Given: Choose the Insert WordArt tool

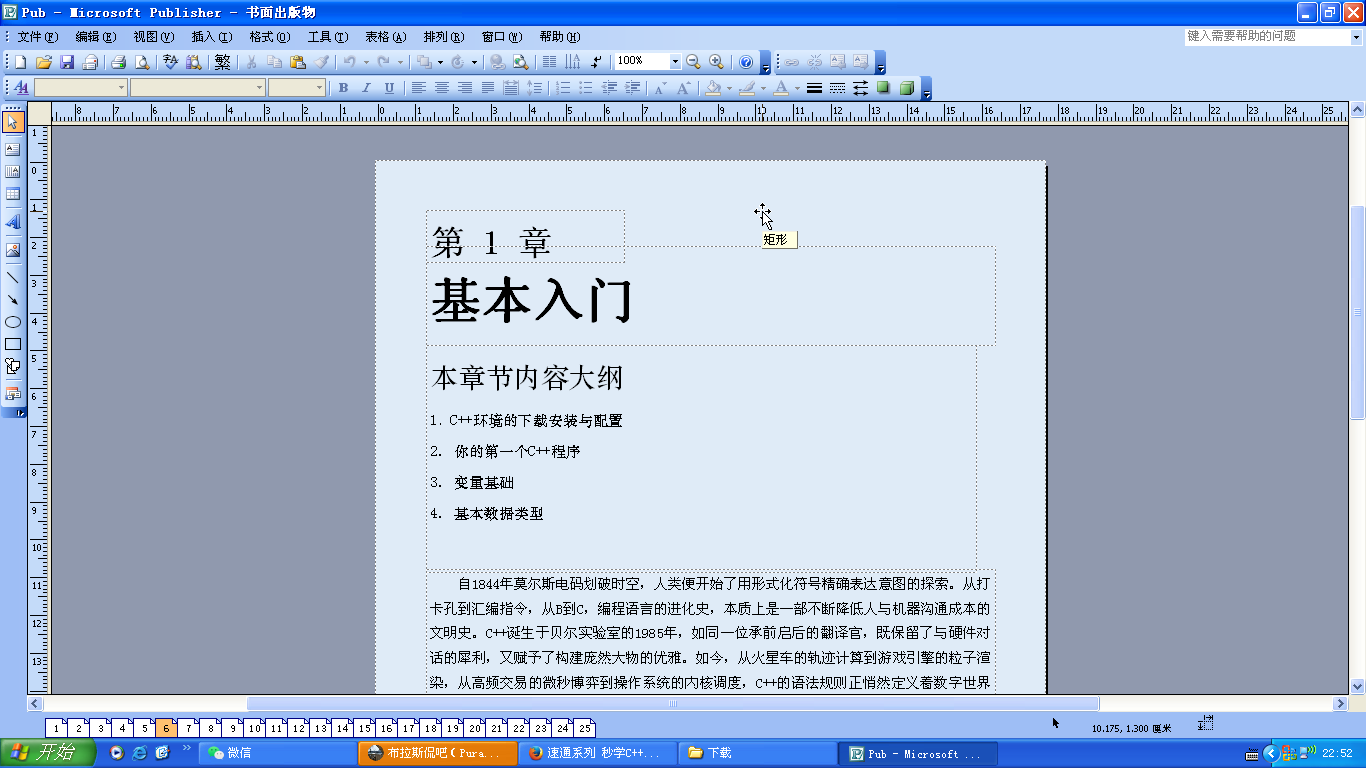Looking at the screenshot, I should 13,221.
